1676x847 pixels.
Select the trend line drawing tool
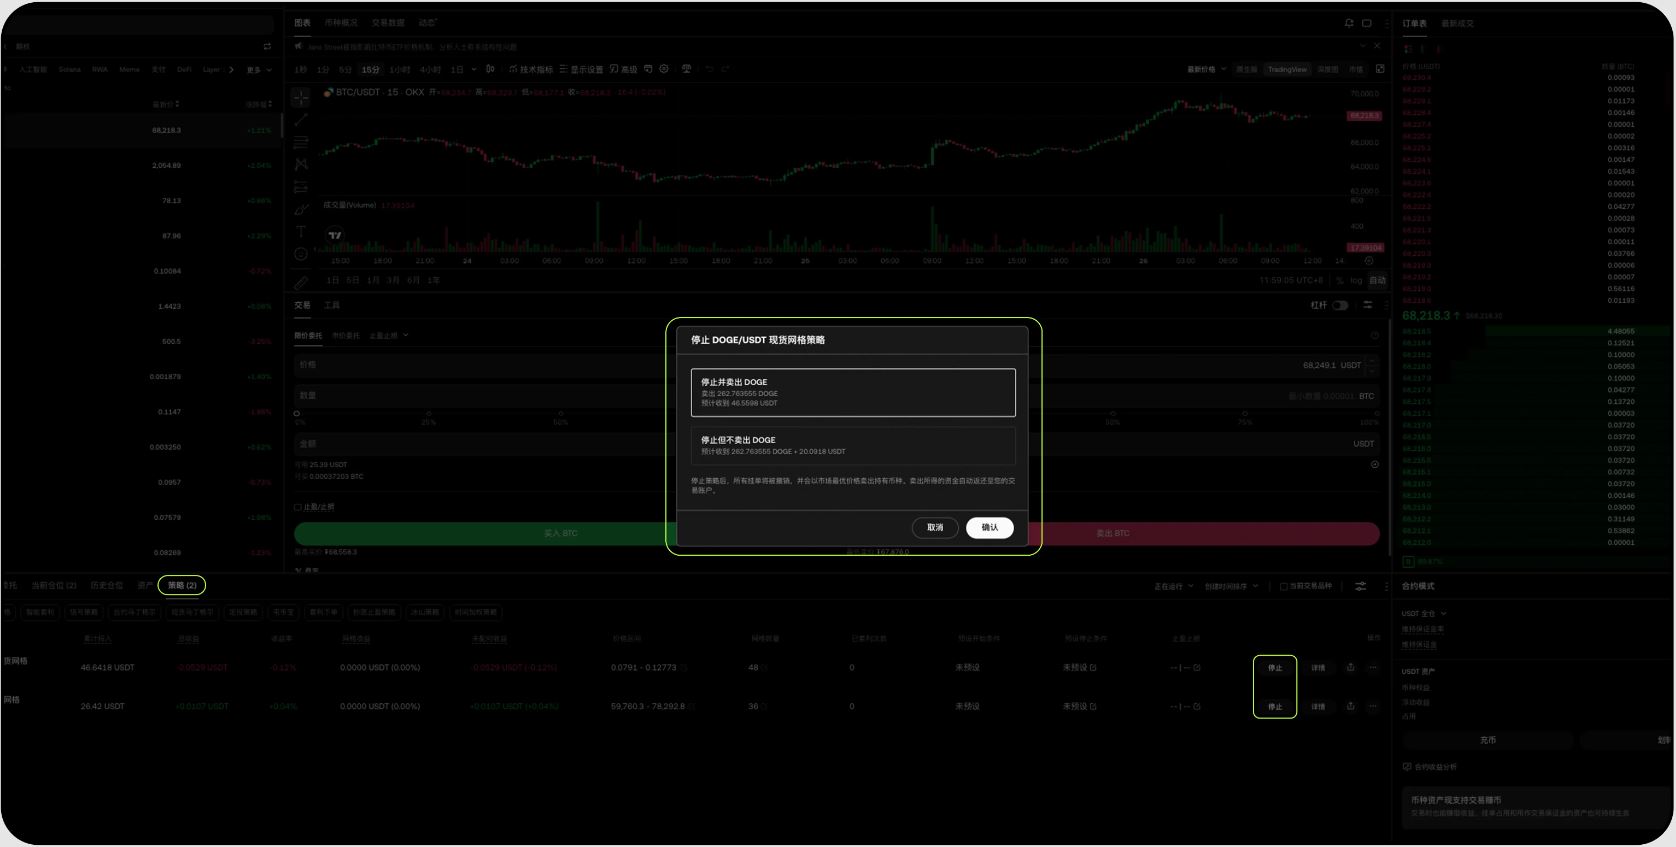pyautogui.click(x=300, y=120)
